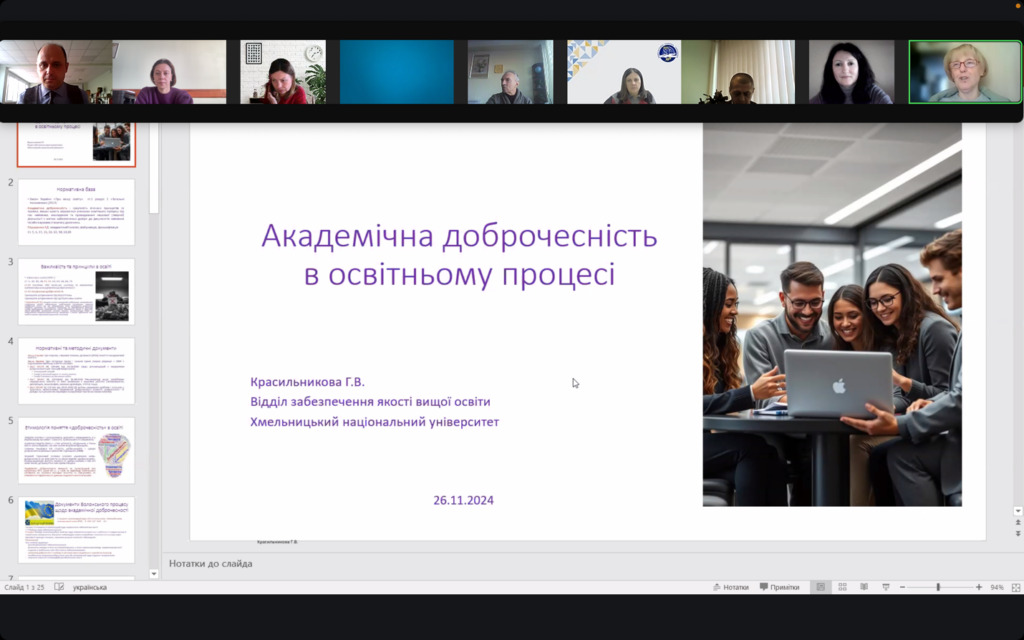Viewport: 1024px width, 640px height.
Task: Switch to Reading view icon
Action: coord(864,587)
